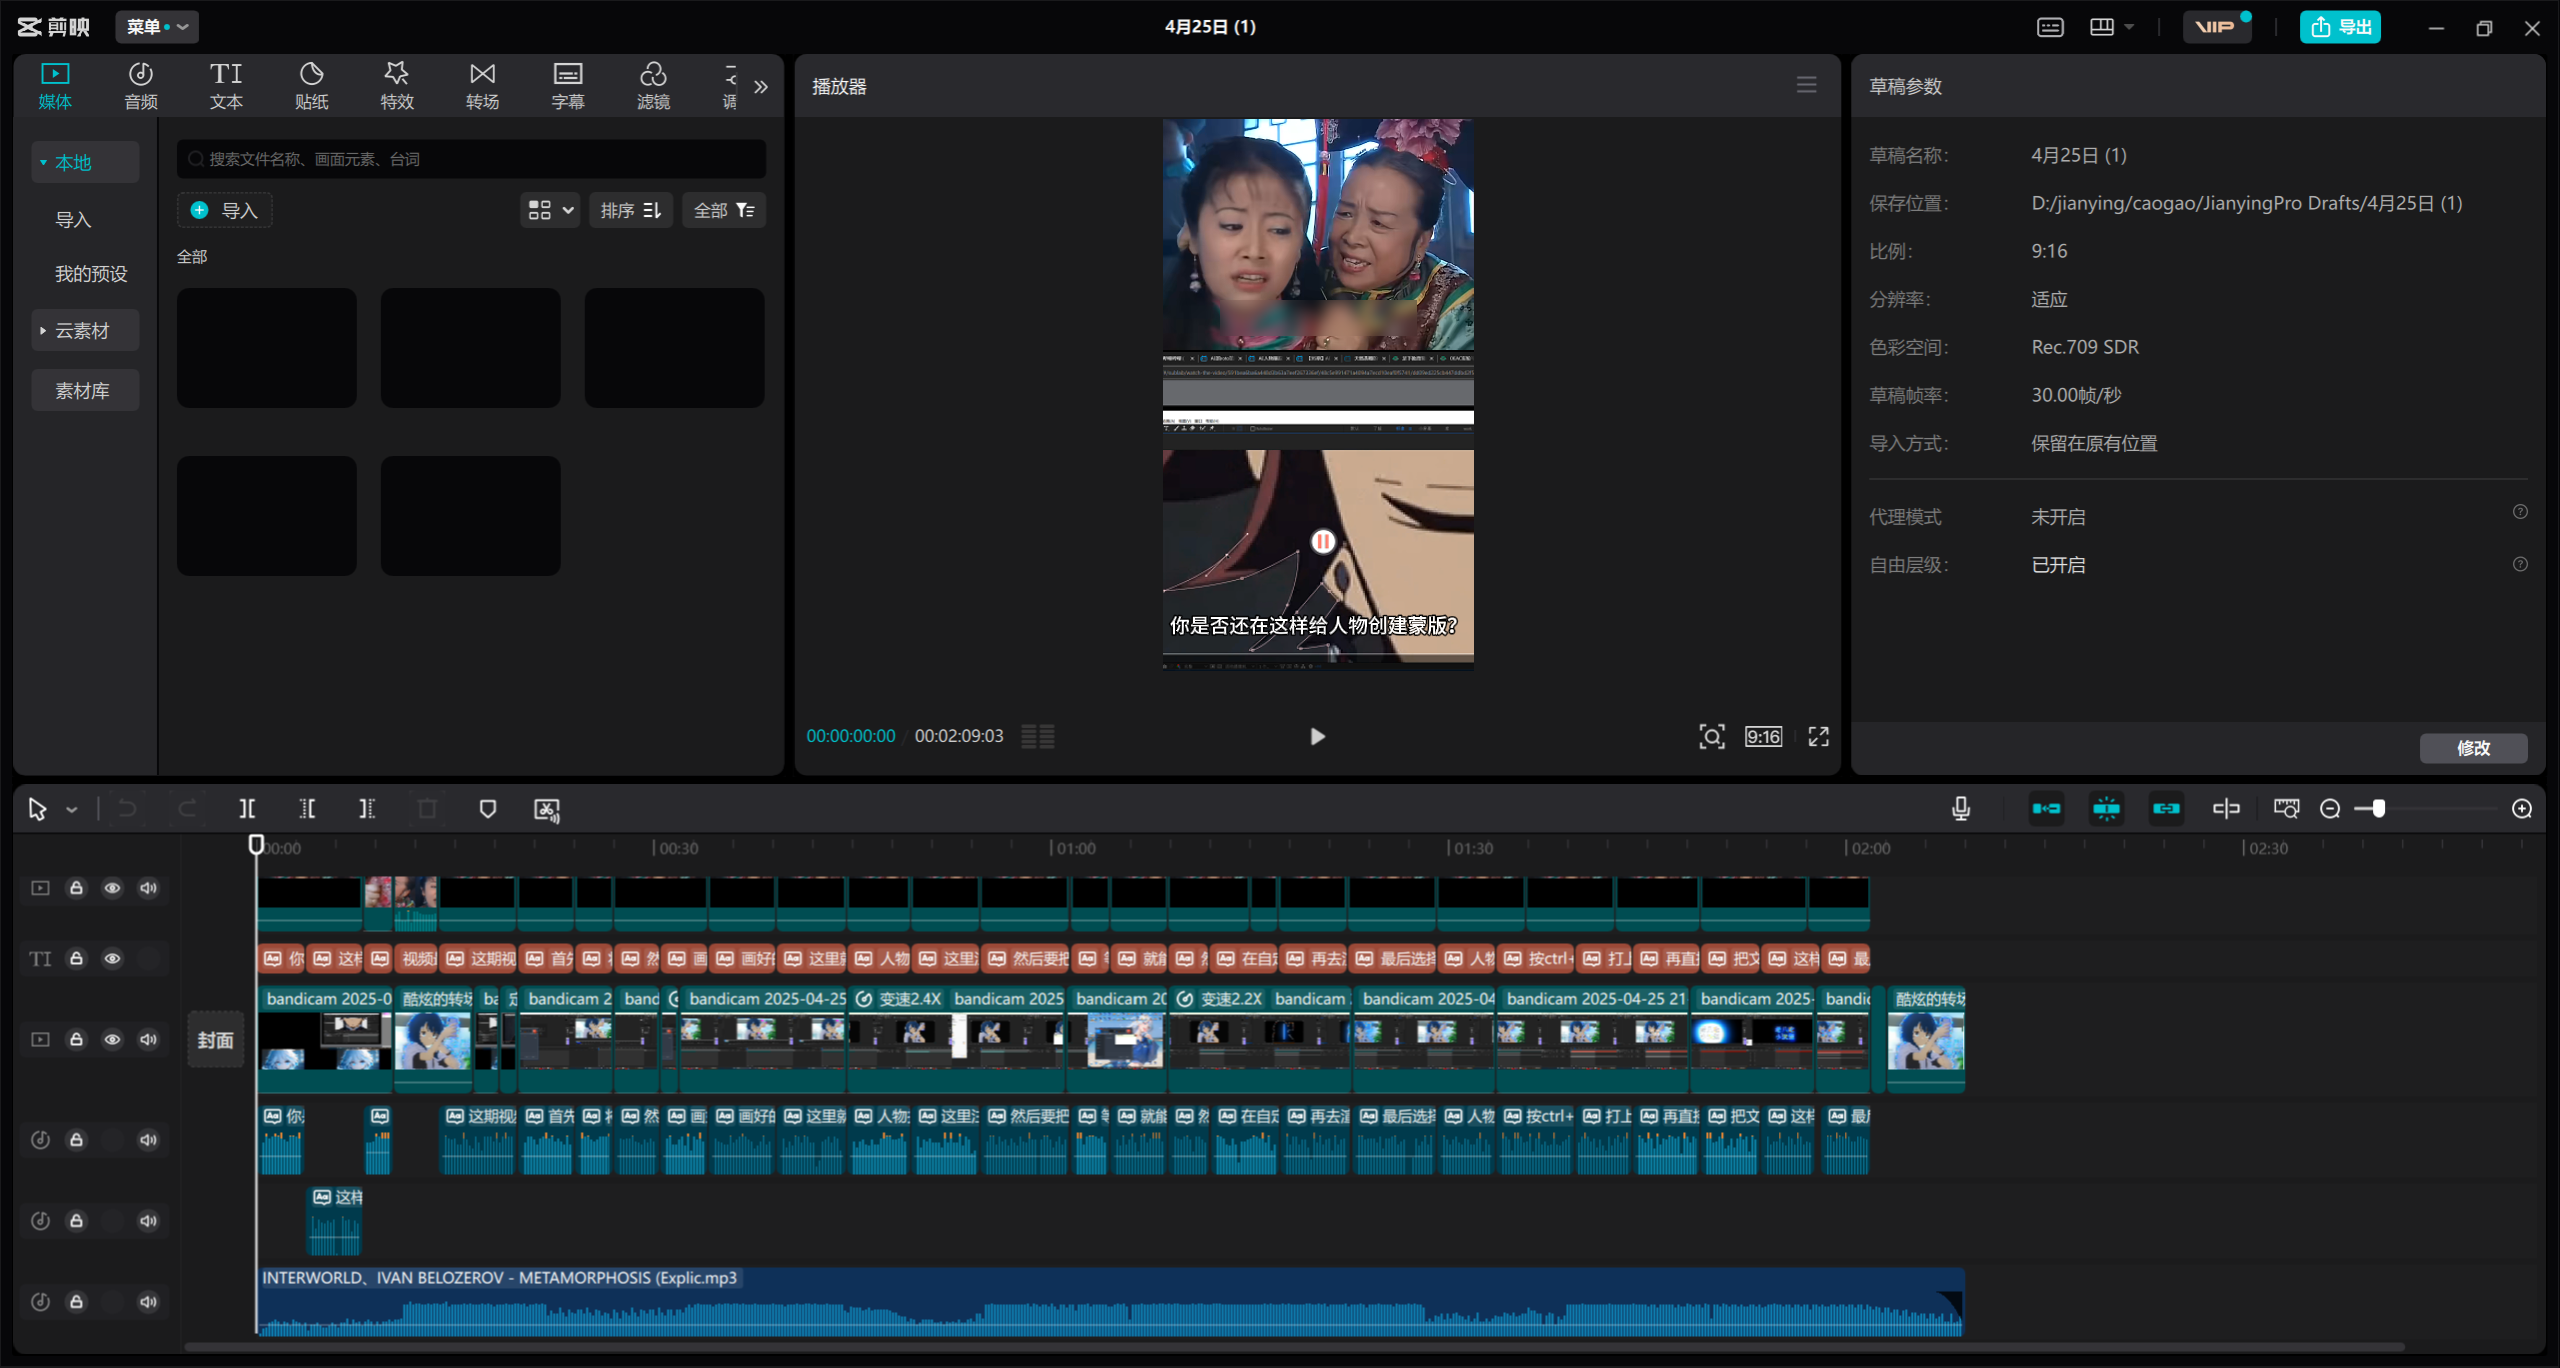The height and width of the screenshot is (1368, 2560).
Task: Click the timeline overview fit icon
Action: click(2286, 809)
